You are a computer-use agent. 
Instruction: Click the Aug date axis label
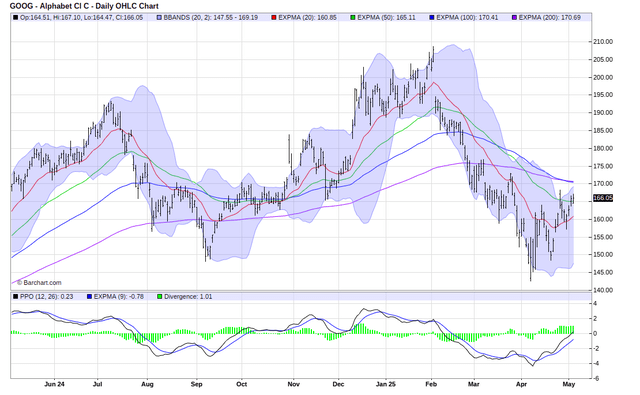click(147, 384)
